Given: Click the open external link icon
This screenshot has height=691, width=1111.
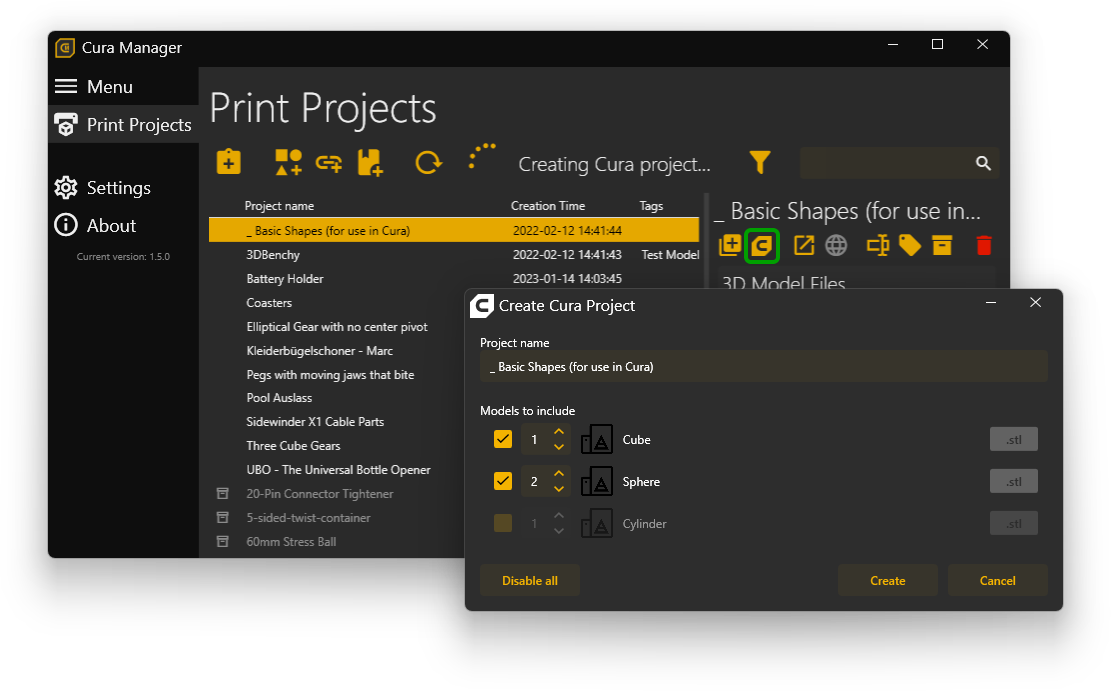Looking at the screenshot, I should click(x=803, y=245).
